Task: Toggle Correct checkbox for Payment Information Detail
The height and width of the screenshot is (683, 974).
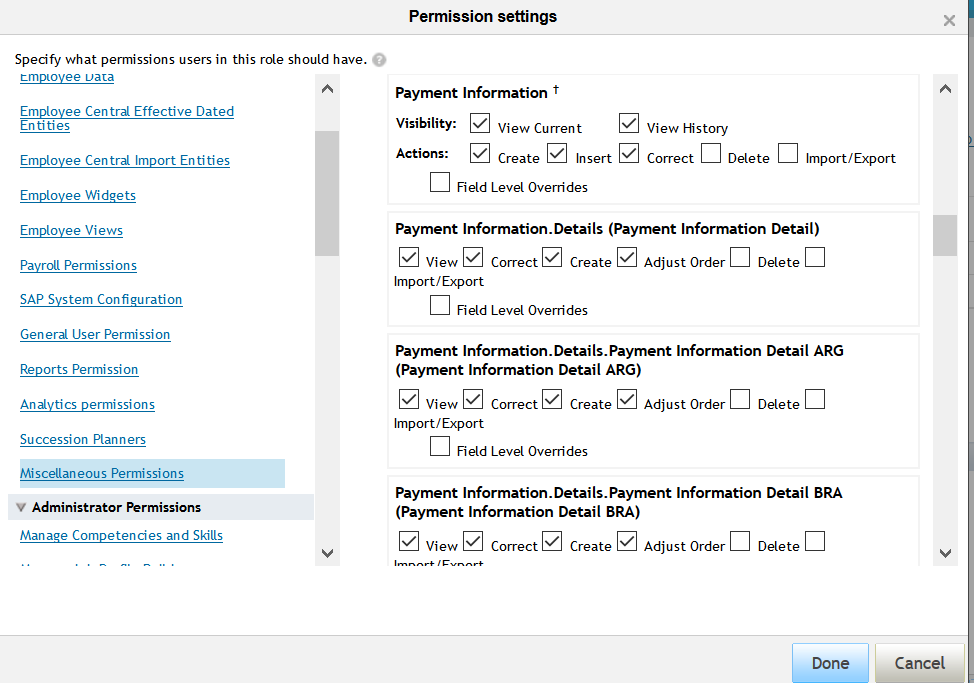Action: 473,257
